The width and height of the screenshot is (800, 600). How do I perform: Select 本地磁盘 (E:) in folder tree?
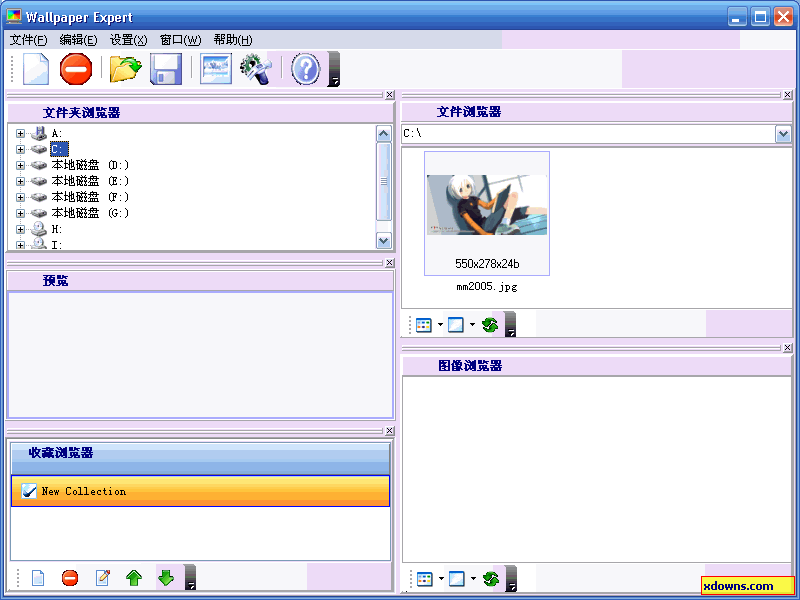(x=90, y=181)
